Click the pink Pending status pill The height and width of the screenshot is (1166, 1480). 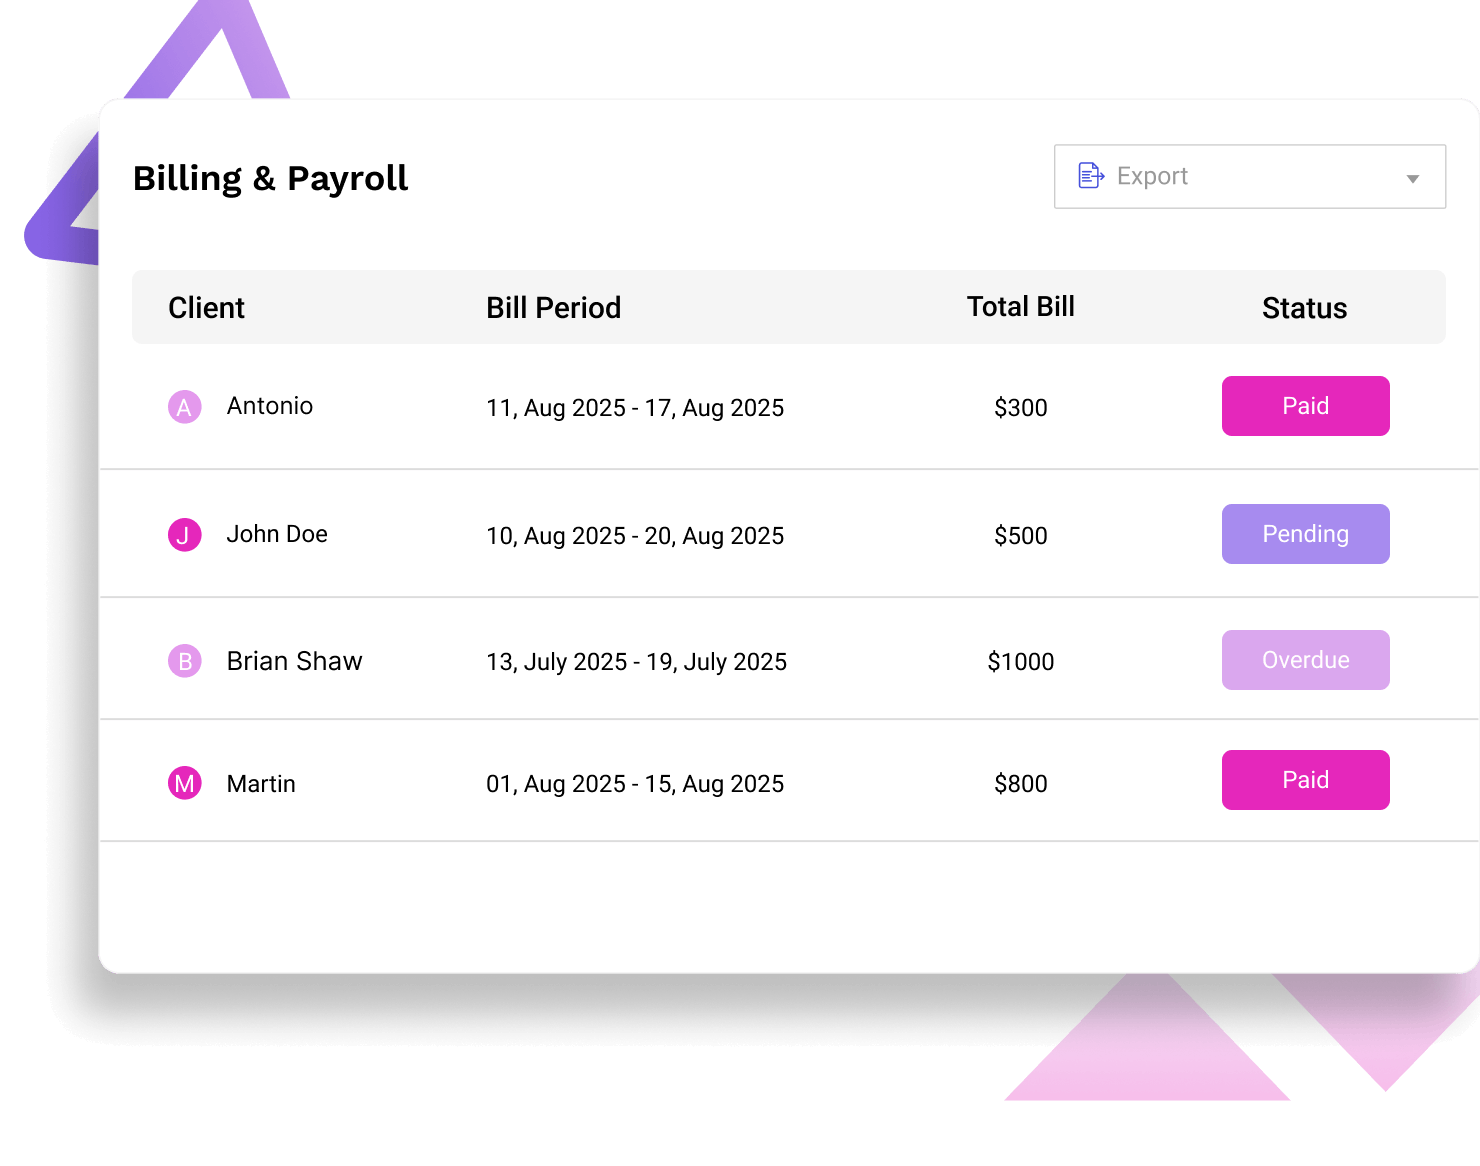click(1305, 534)
